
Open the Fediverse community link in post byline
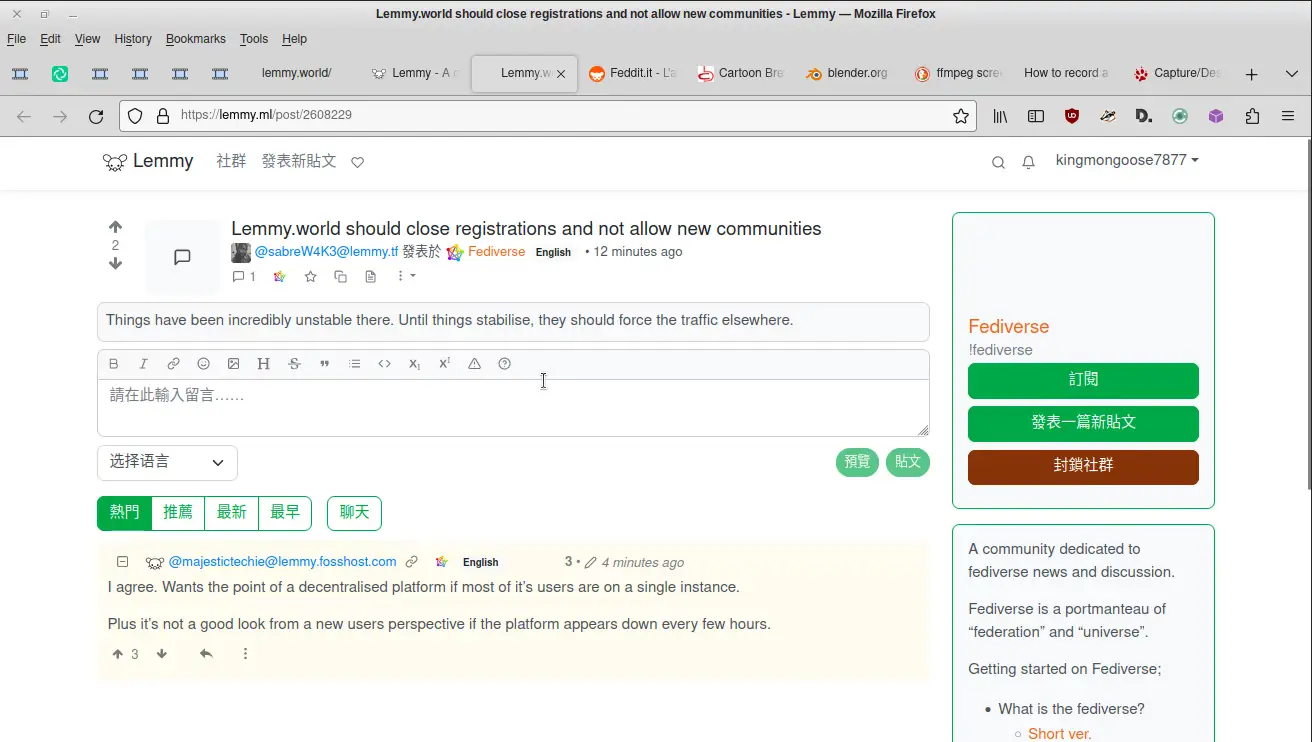coord(496,252)
